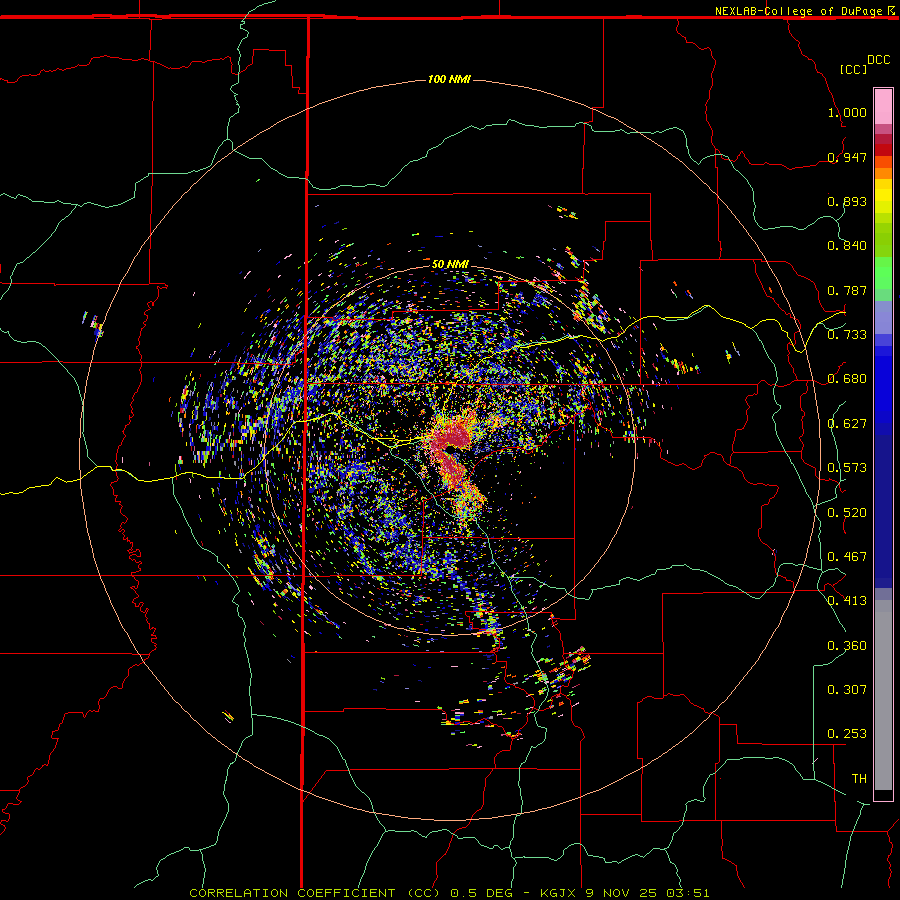Click the [CC] units label
Viewport: 900px width, 900px height.
point(853,69)
